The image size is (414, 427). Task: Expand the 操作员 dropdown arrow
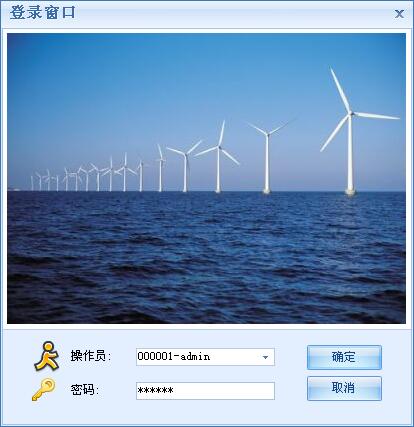click(x=265, y=357)
